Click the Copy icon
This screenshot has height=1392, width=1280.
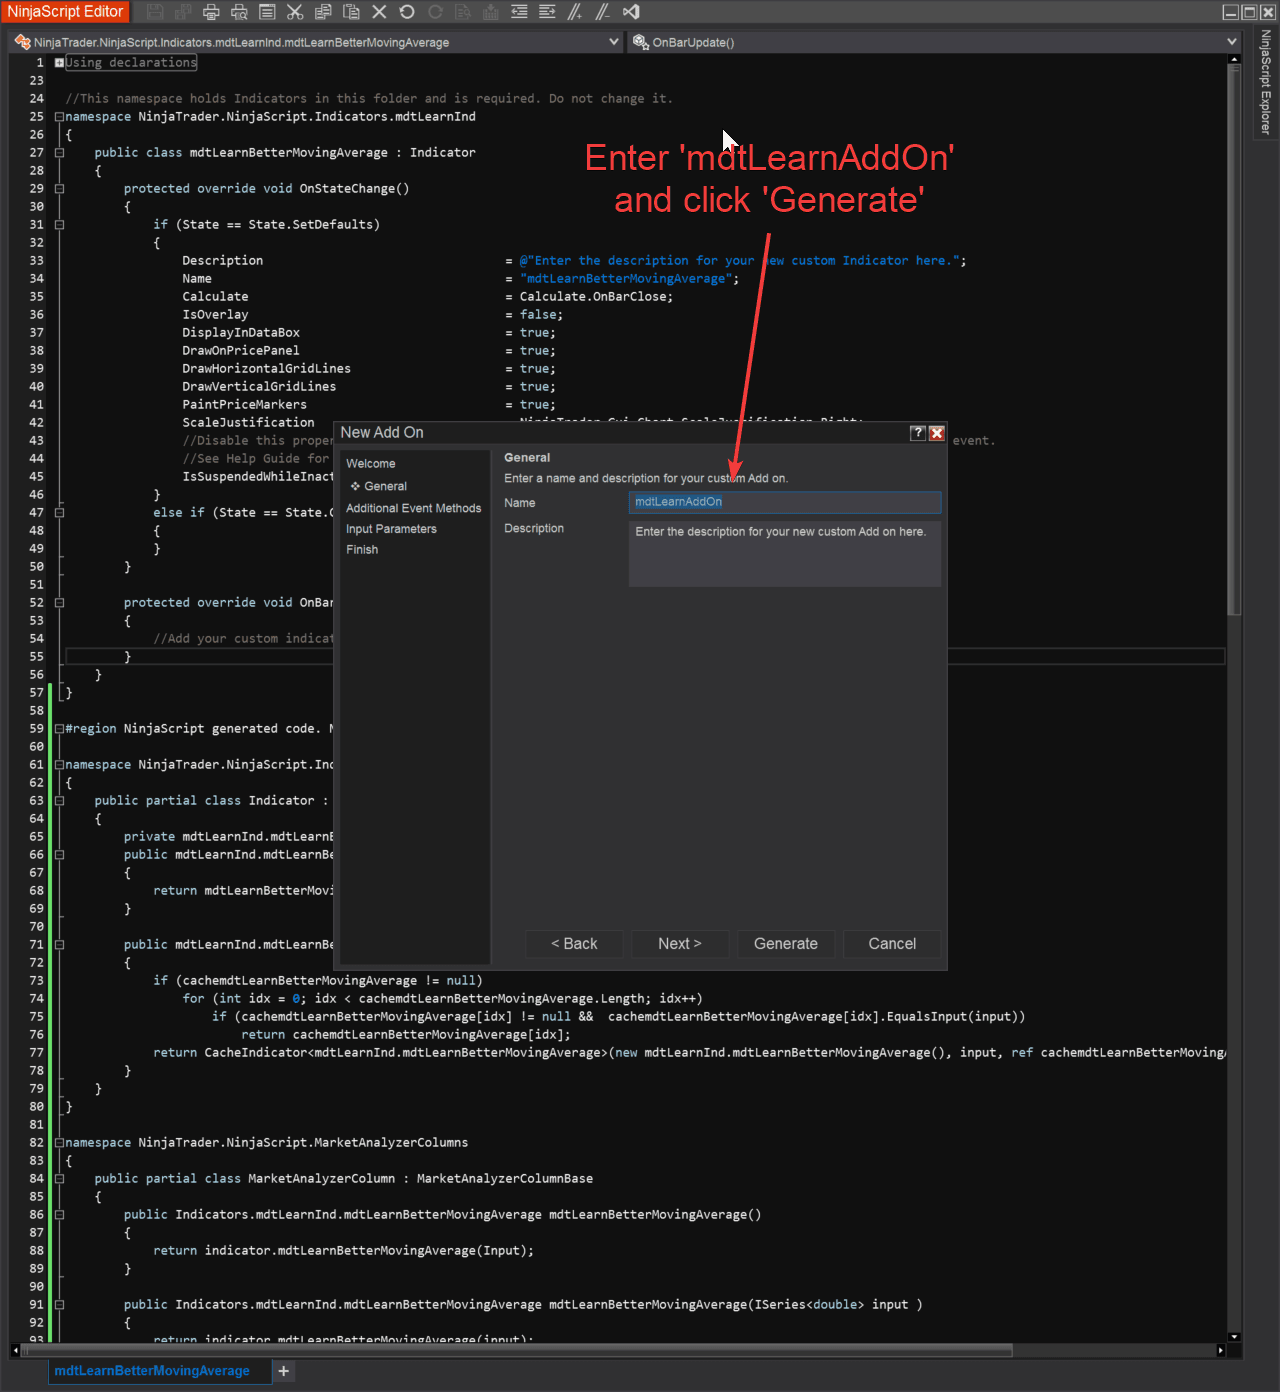pyautogui.click(x=323, y=12)
